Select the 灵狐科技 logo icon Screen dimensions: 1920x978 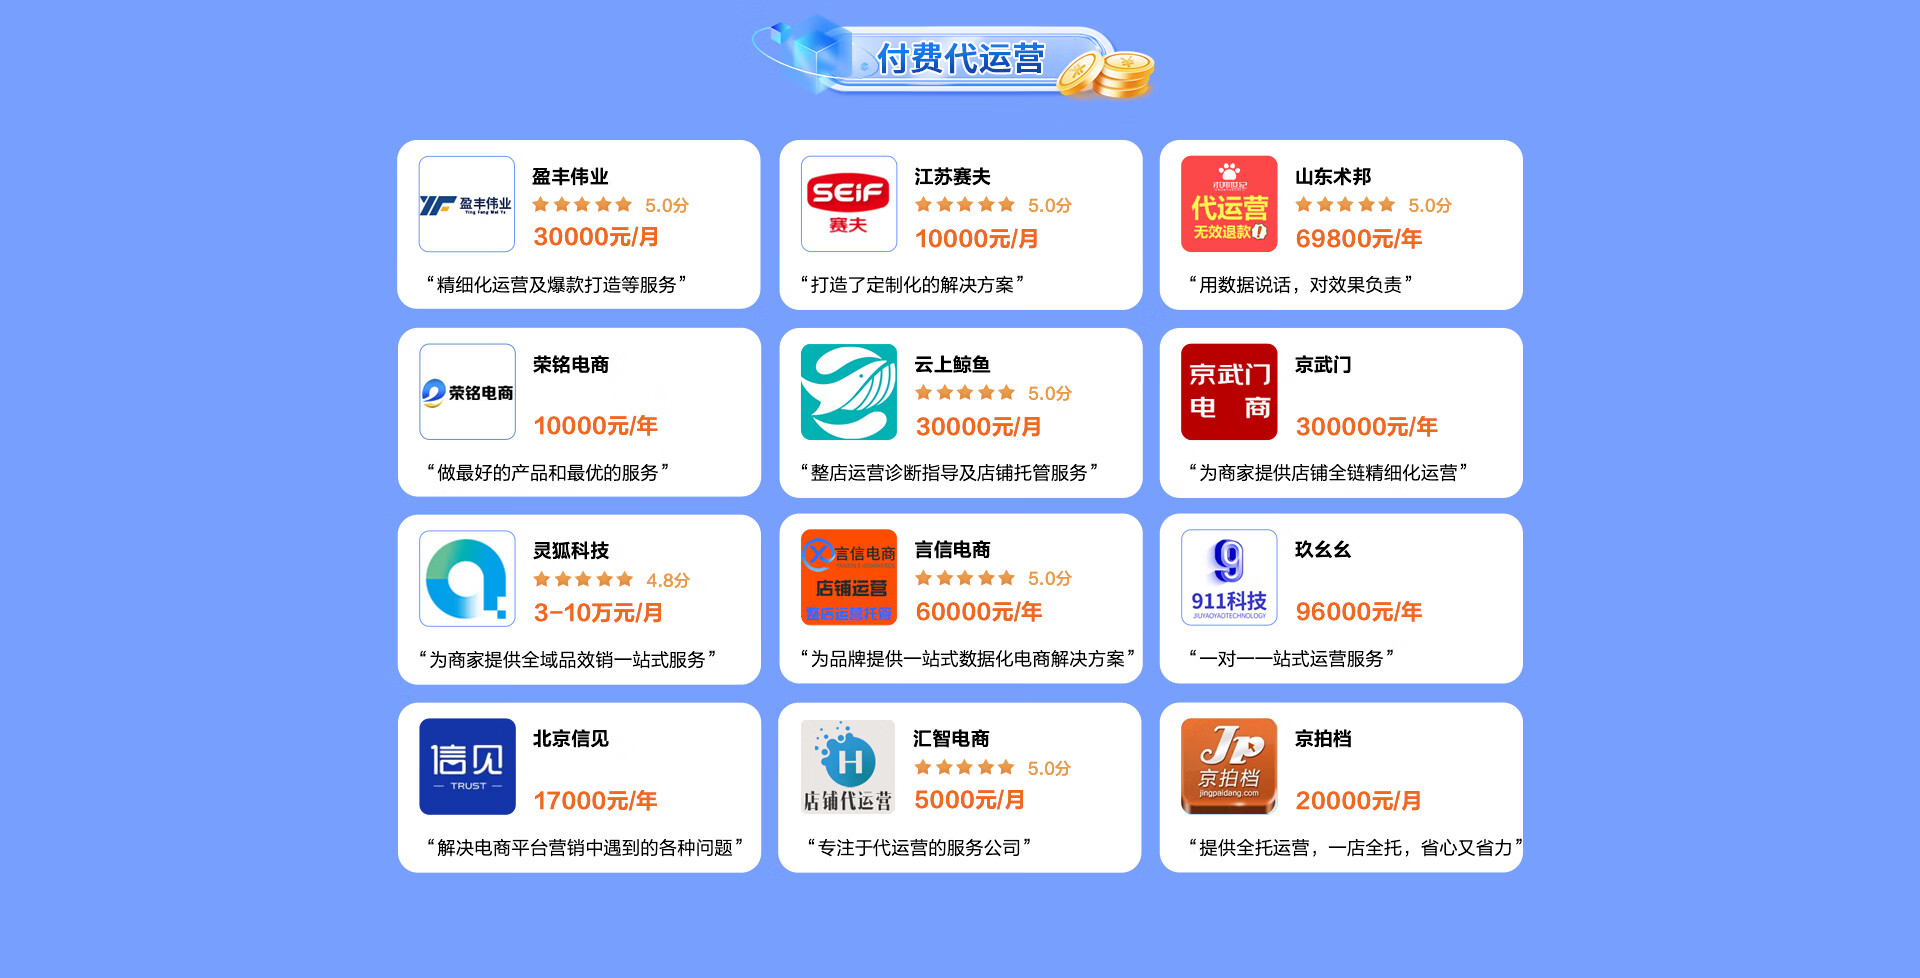coord(467,579)
